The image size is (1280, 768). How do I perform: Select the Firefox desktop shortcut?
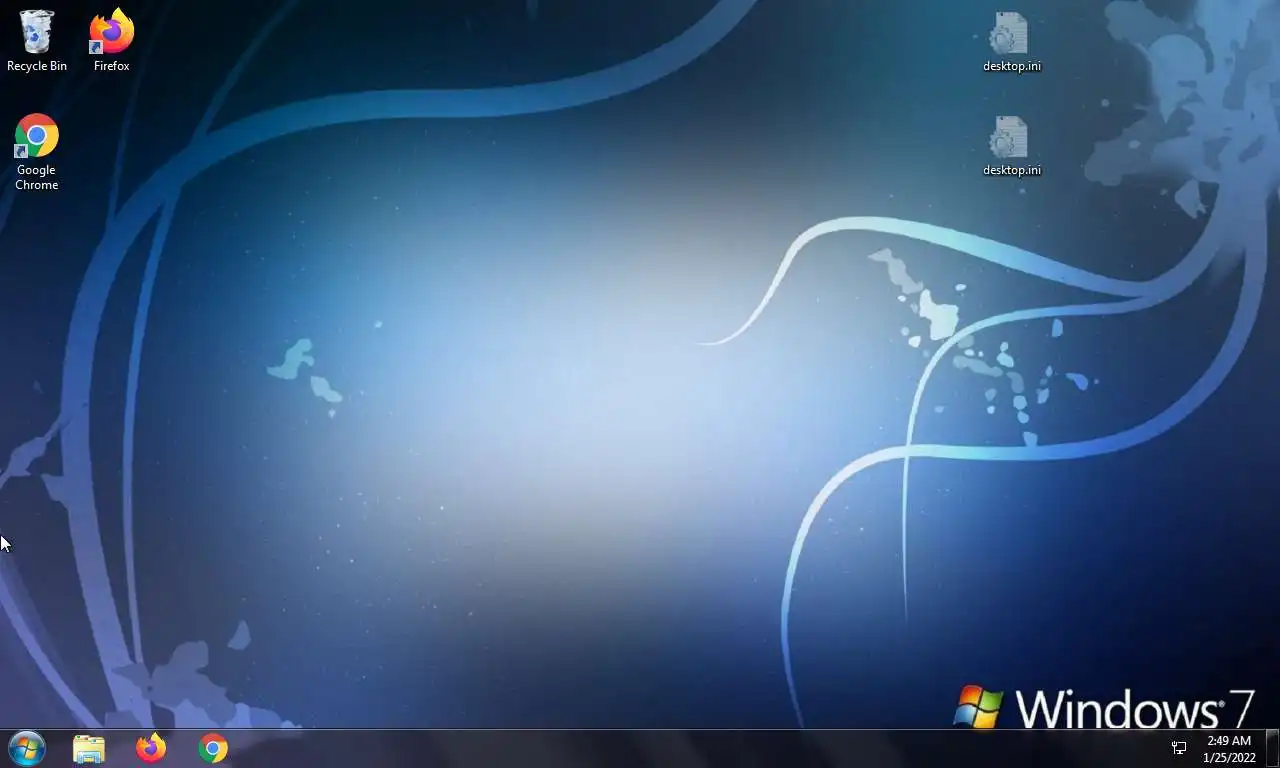(112, 41)
